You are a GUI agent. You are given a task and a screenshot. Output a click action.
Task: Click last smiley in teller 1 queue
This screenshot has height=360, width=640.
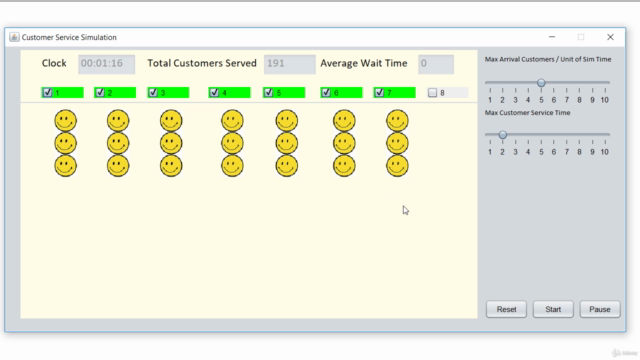pyautogui.click(x=65, y=166)
